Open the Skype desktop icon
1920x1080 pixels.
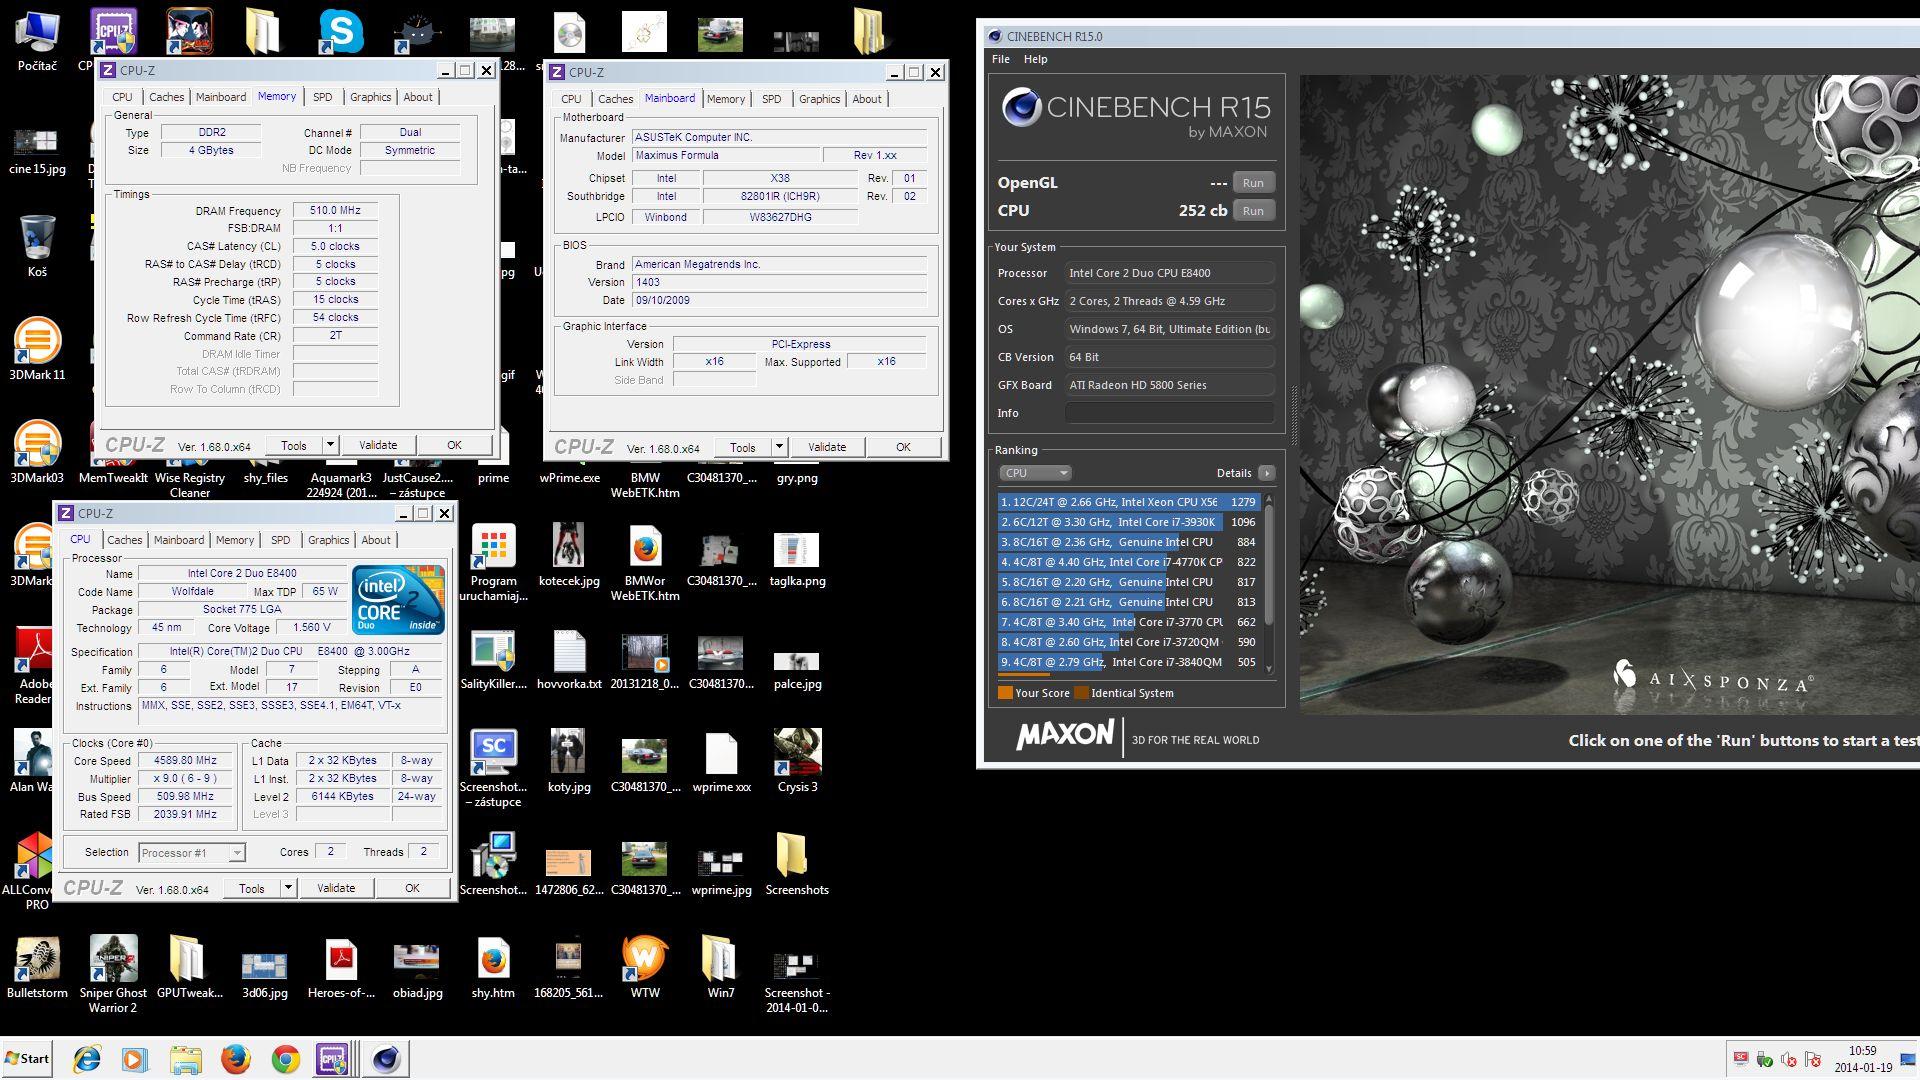[x=341, y=31]
